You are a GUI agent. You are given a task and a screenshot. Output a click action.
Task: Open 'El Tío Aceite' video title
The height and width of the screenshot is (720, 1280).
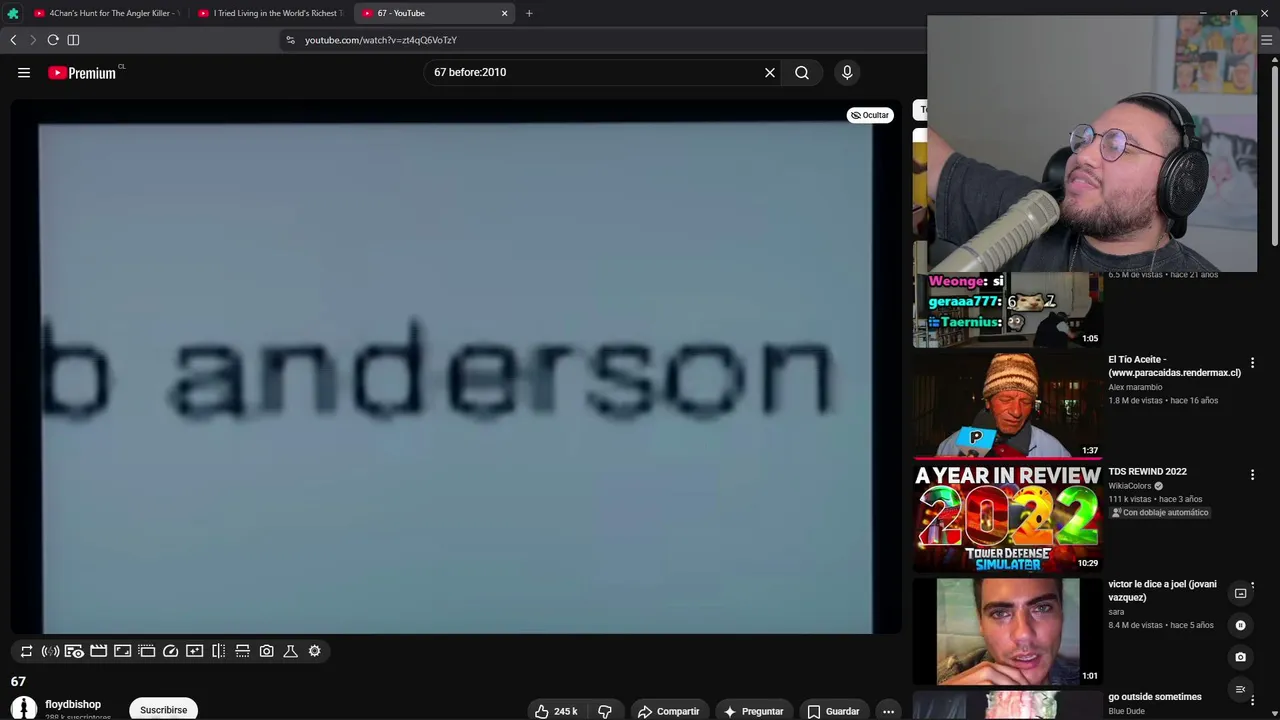point(1174,366)
